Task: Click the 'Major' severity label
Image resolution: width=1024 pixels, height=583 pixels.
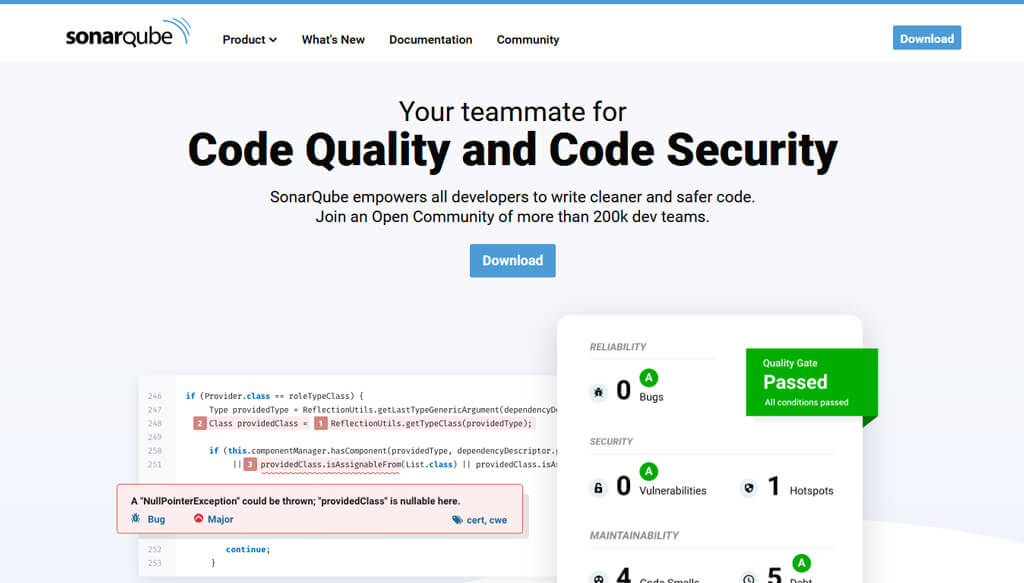Action: (x=220, y=519)
